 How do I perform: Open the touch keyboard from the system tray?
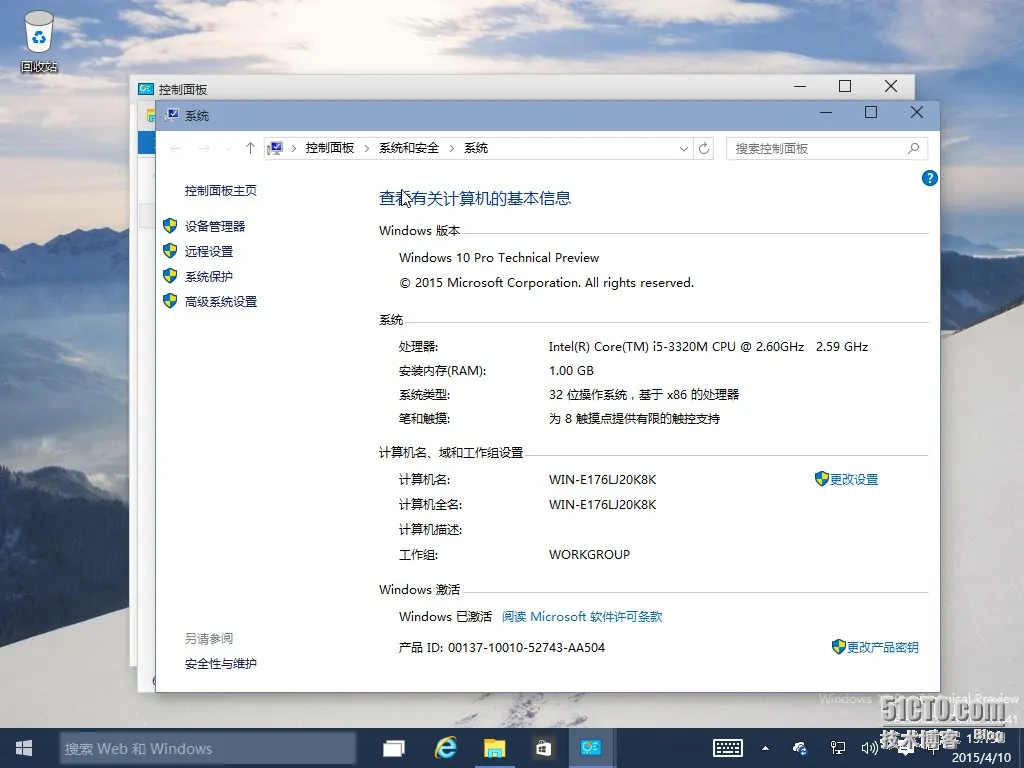point(728,748)
